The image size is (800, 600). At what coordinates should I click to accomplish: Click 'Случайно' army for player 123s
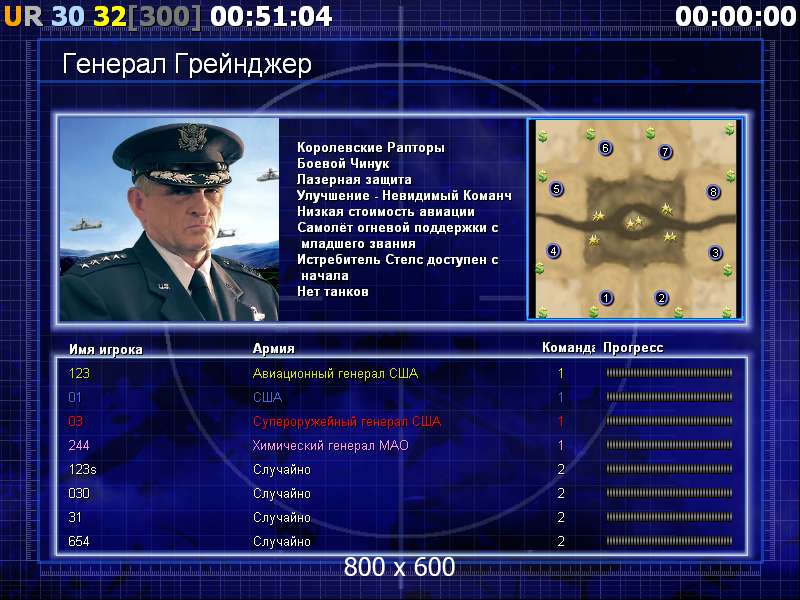click(x=282, y=469)
